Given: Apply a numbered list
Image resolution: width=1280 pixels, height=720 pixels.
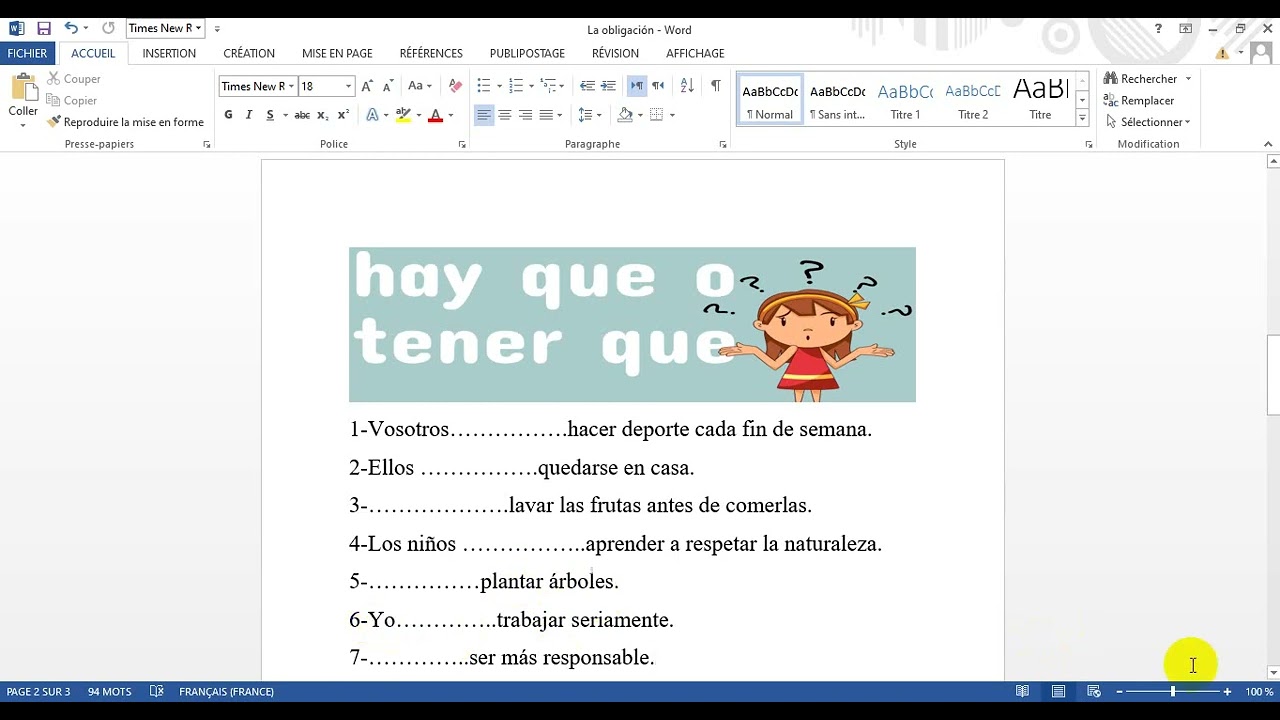Looking at the screenshot, I should pos(516,86).
